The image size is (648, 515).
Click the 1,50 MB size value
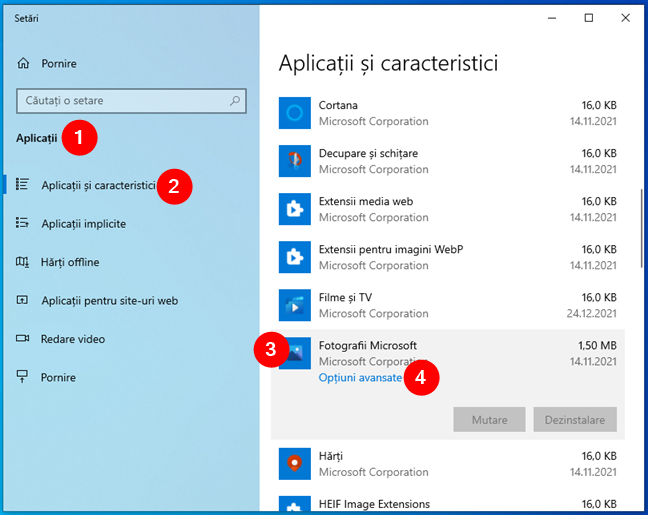point(597,346)
